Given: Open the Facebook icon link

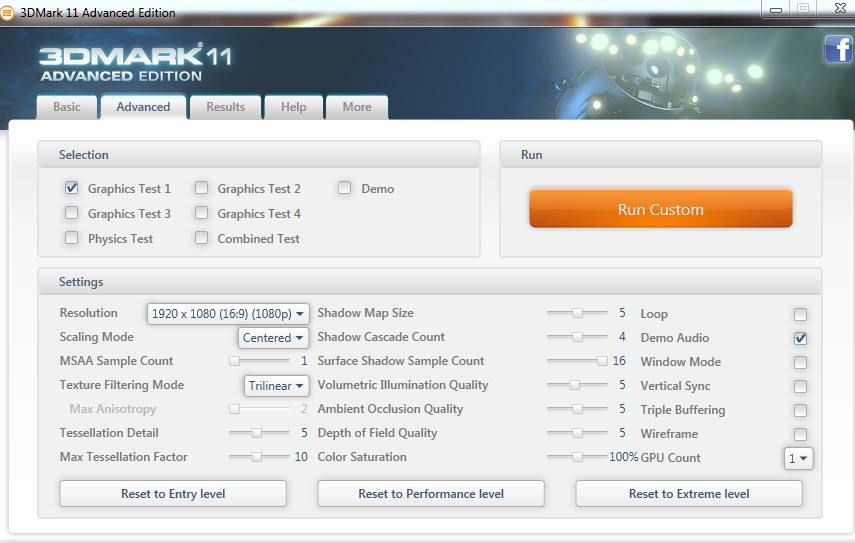Looking at the screenshot, I should [839, 50].
